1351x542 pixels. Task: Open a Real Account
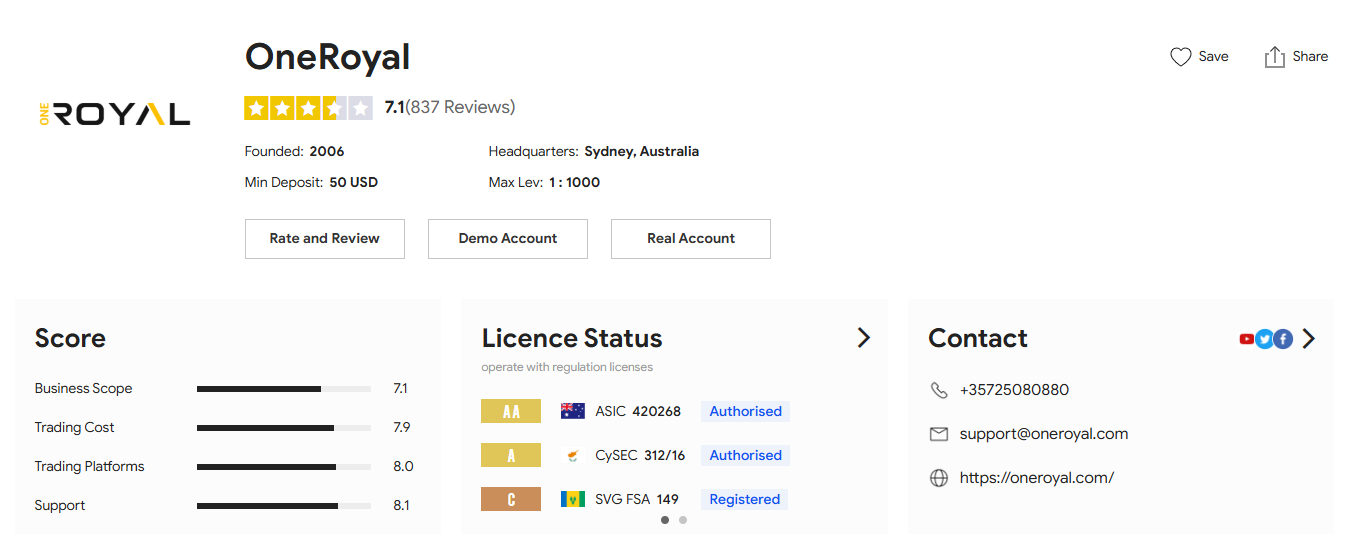click(x=691, y=239)
